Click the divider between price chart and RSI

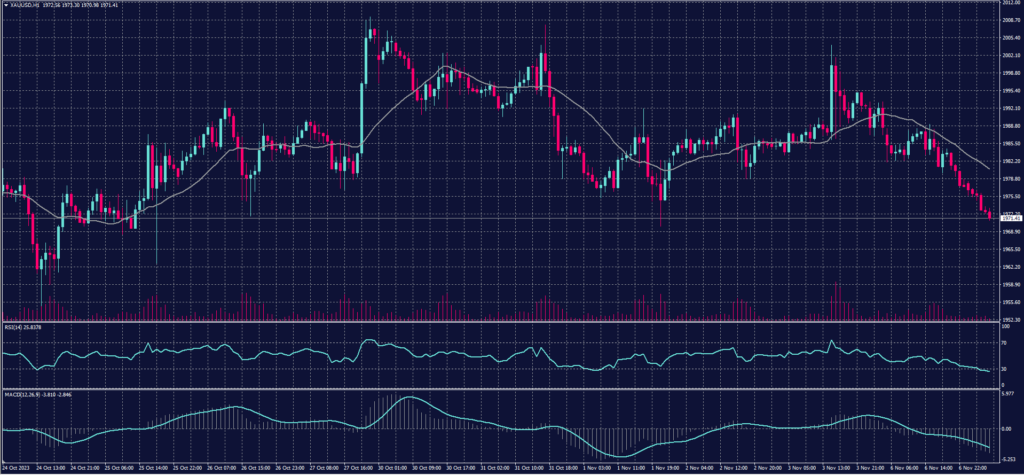500,322
